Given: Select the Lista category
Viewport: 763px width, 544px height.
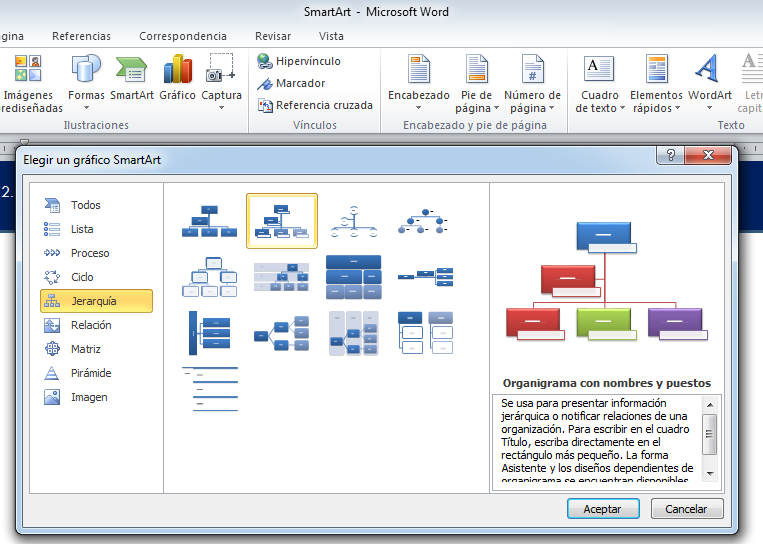Looking at the screenshot, I should click(96, 229).
